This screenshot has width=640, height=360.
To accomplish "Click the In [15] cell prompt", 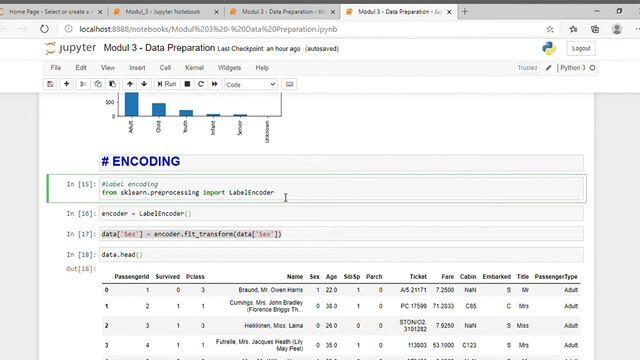I will [x=81, y=184].
